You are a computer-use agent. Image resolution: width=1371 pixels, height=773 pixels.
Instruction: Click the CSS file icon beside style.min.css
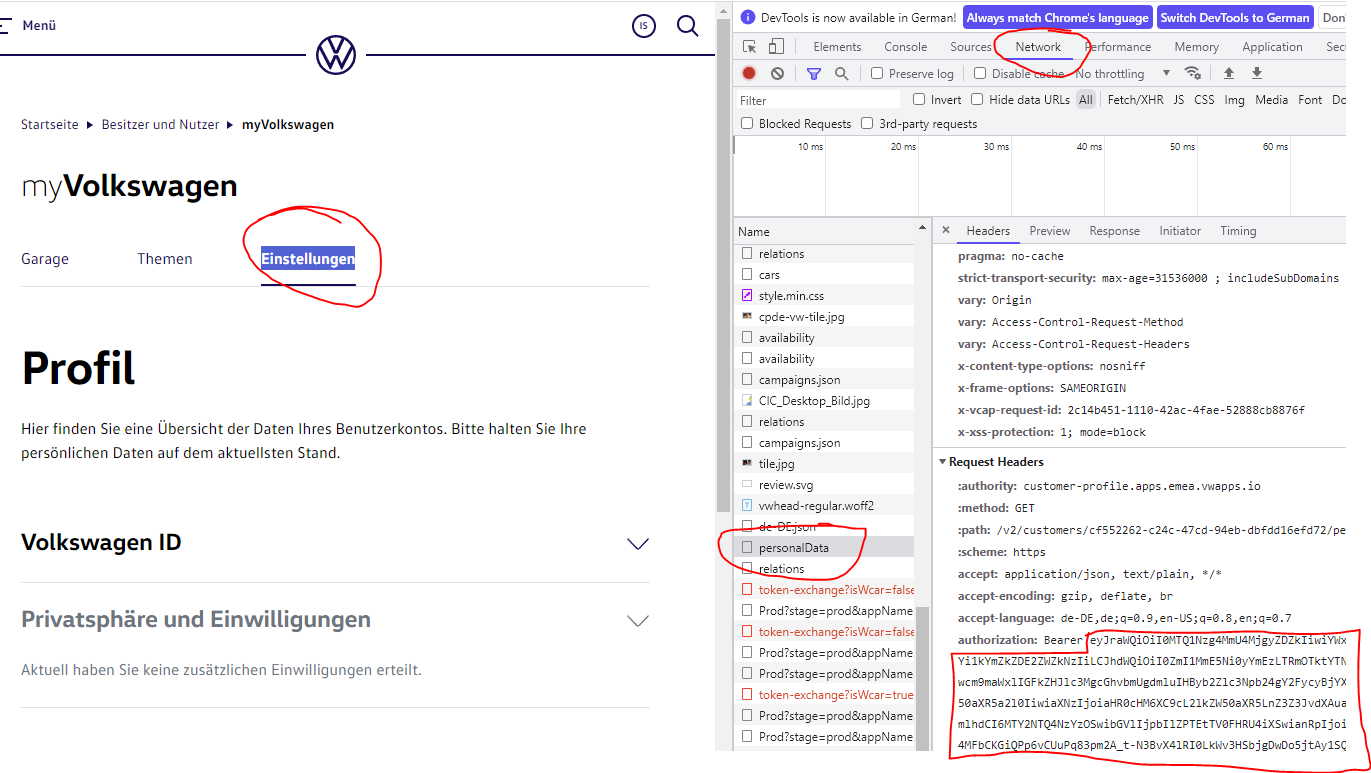(x=747, y=296)
